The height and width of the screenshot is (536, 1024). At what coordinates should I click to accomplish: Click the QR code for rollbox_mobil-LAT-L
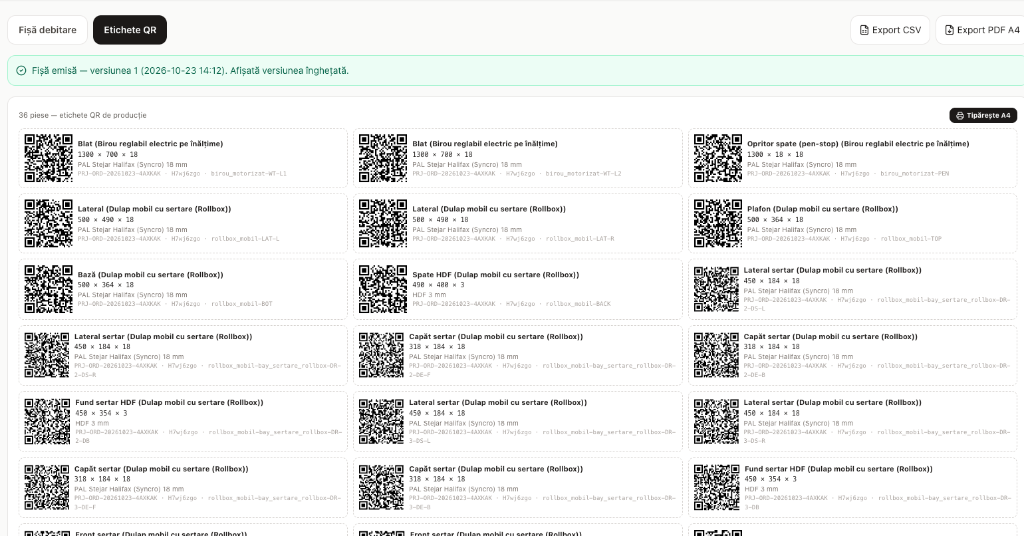48,223
